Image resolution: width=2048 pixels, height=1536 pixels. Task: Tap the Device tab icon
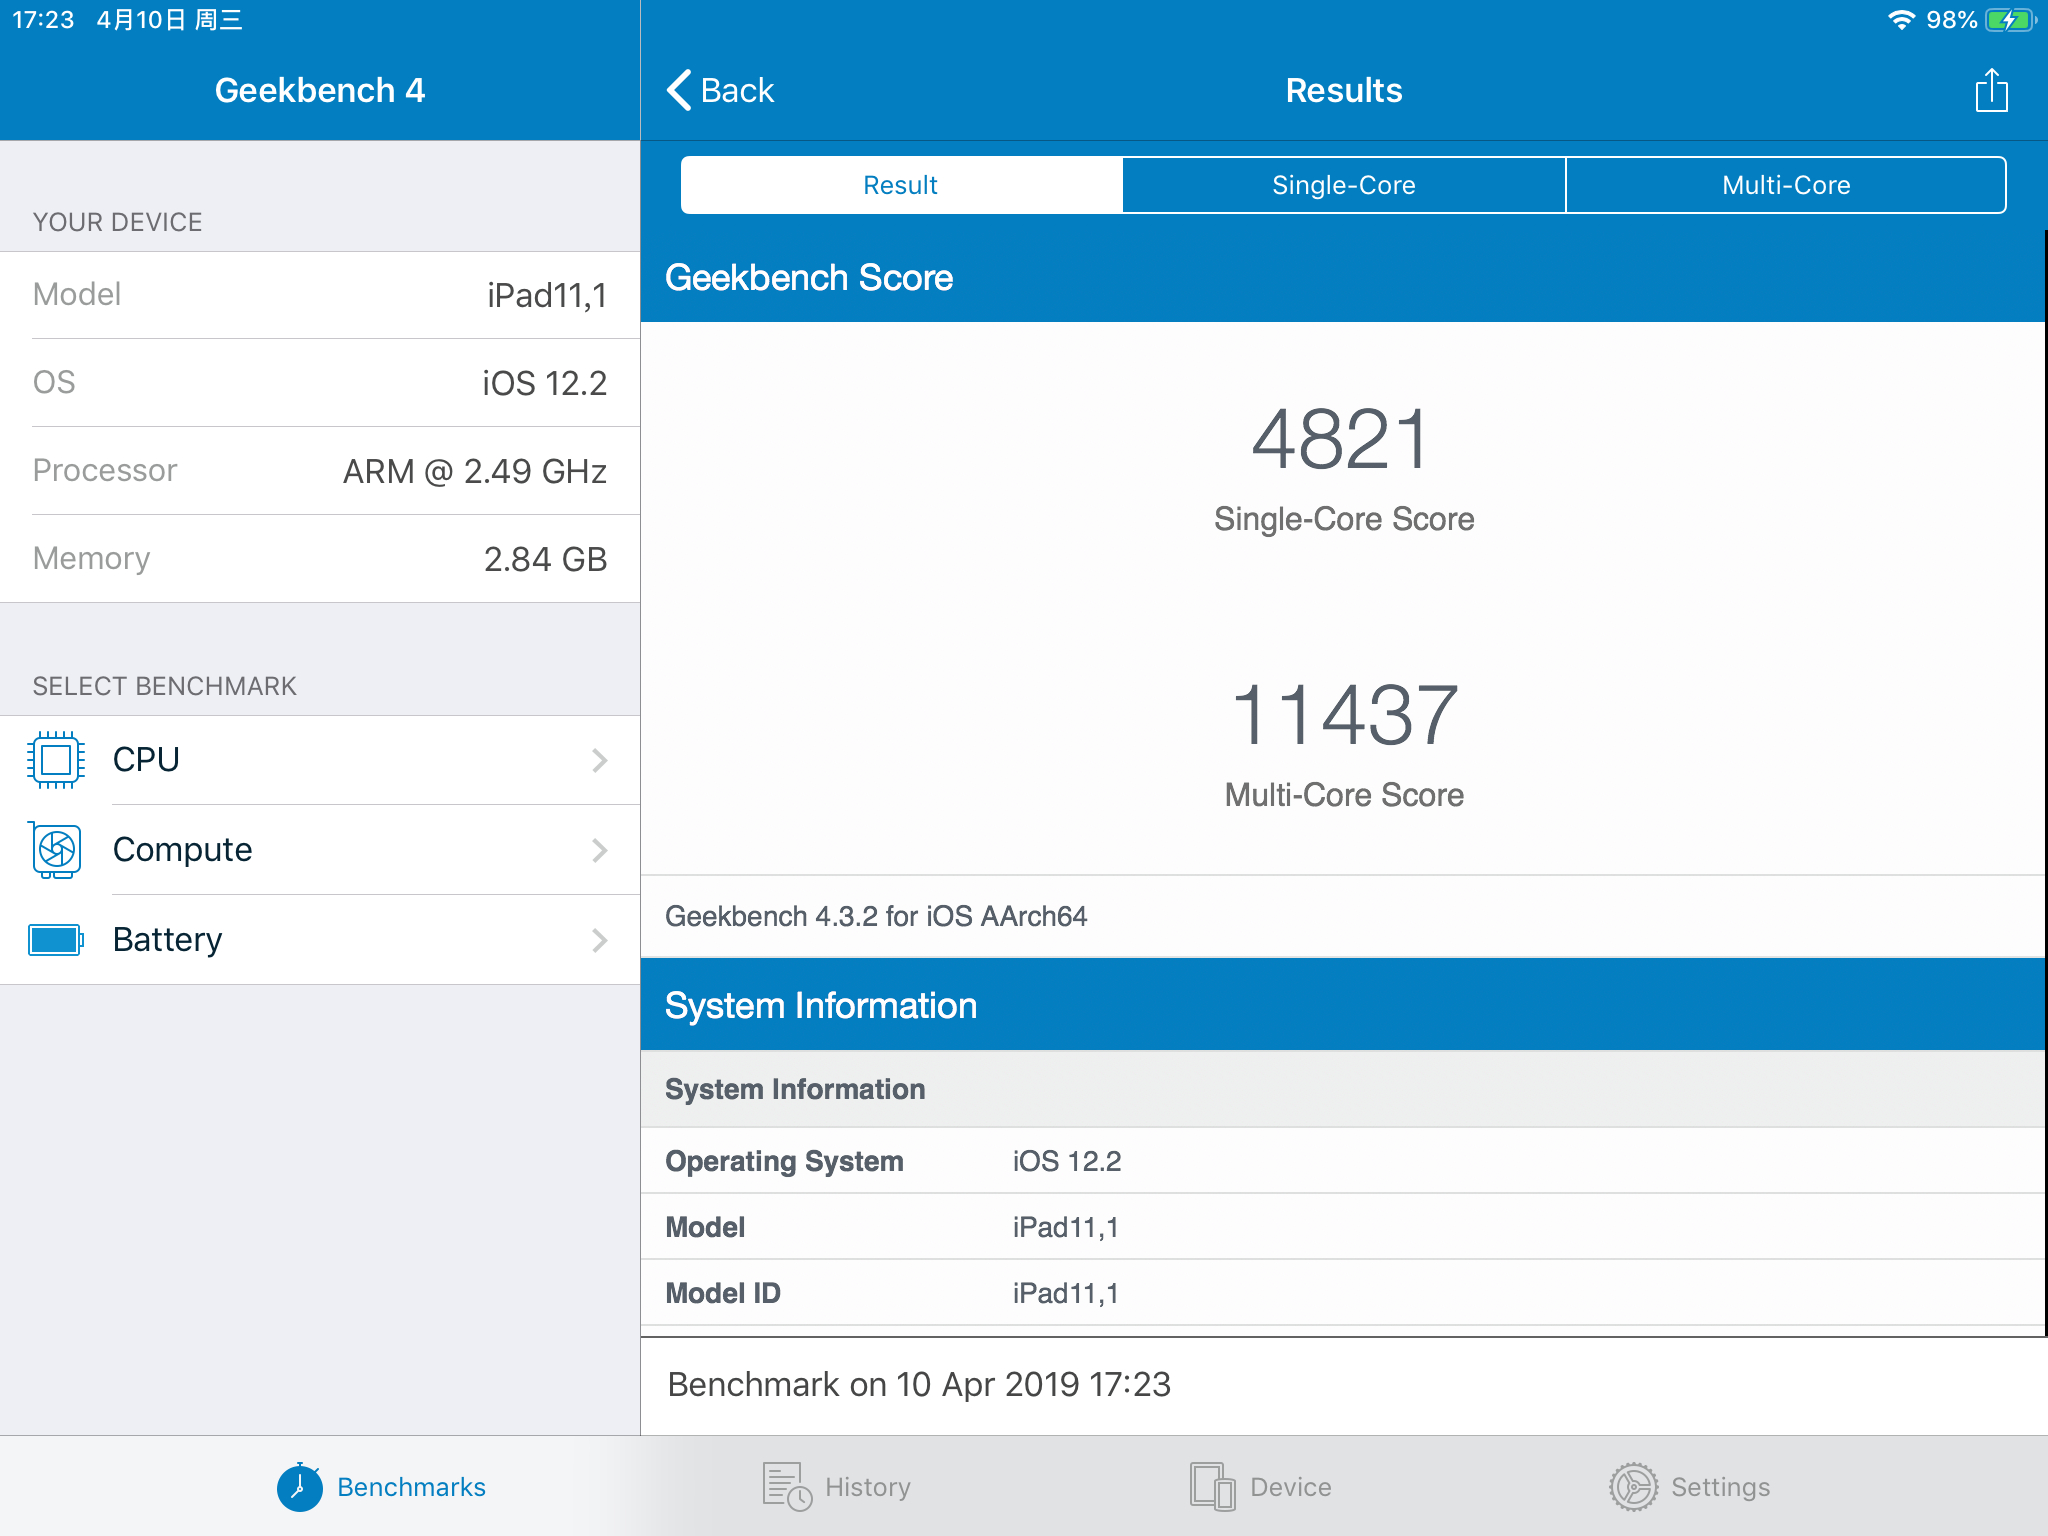click(1212, 1487)
